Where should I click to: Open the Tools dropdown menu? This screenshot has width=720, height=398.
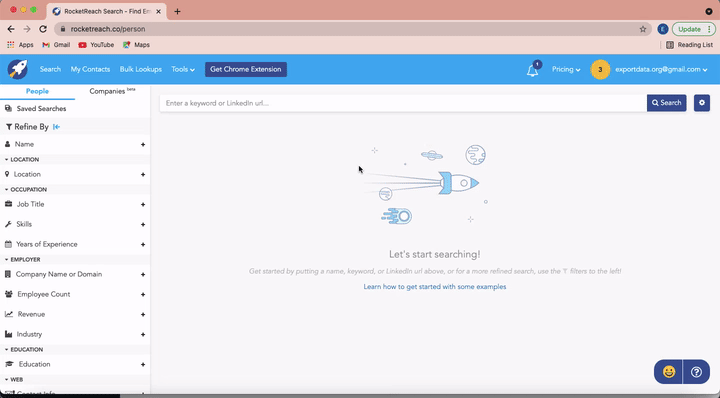pyautogui.click(x=183, y=69)
